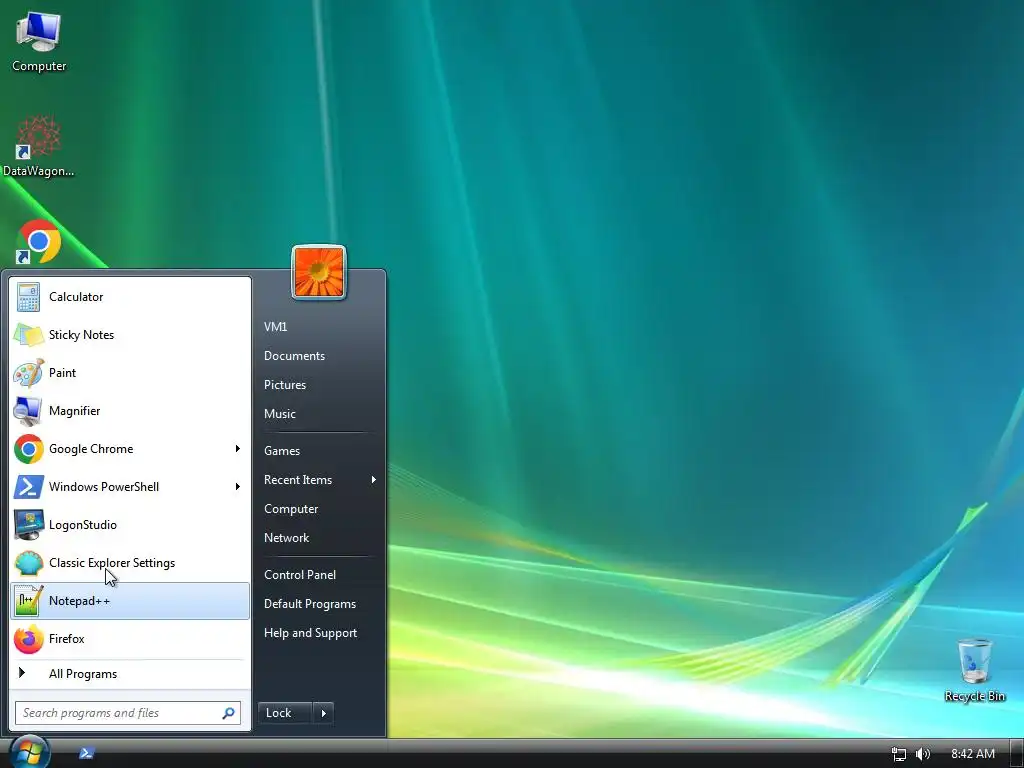The width and height of the screenshot is (1024, 768).
Task: Click the volume speaker tray icon
Action: click(x=922, y=754)
